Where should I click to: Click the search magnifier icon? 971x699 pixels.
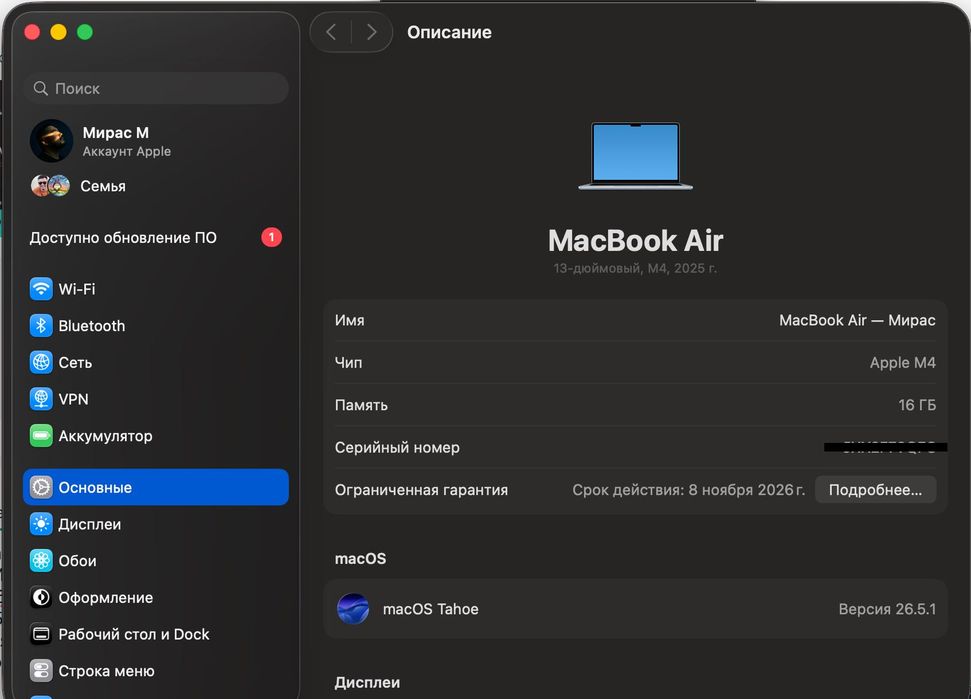[x=40, y=89]
